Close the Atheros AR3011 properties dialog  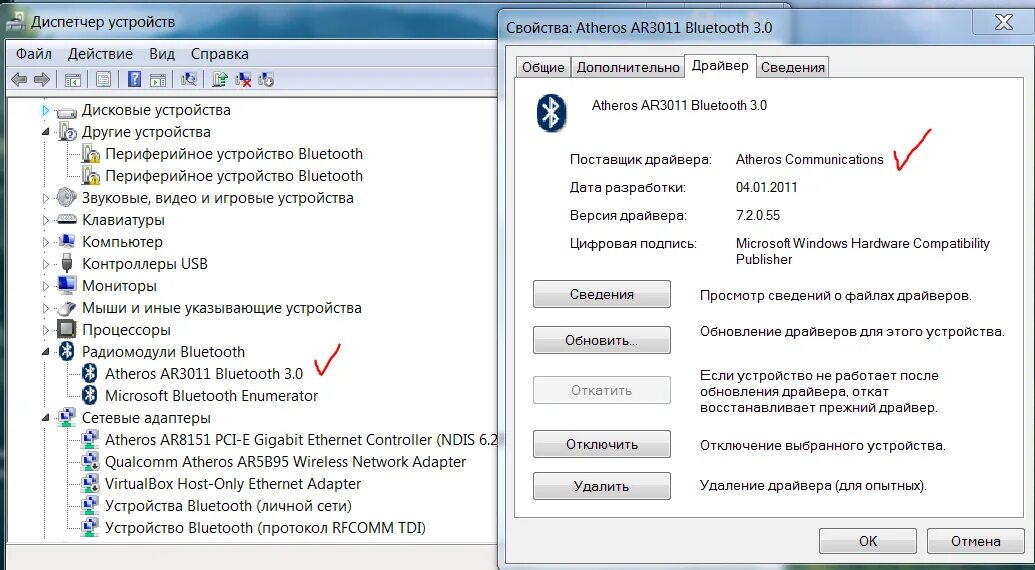click(1003, 22)
